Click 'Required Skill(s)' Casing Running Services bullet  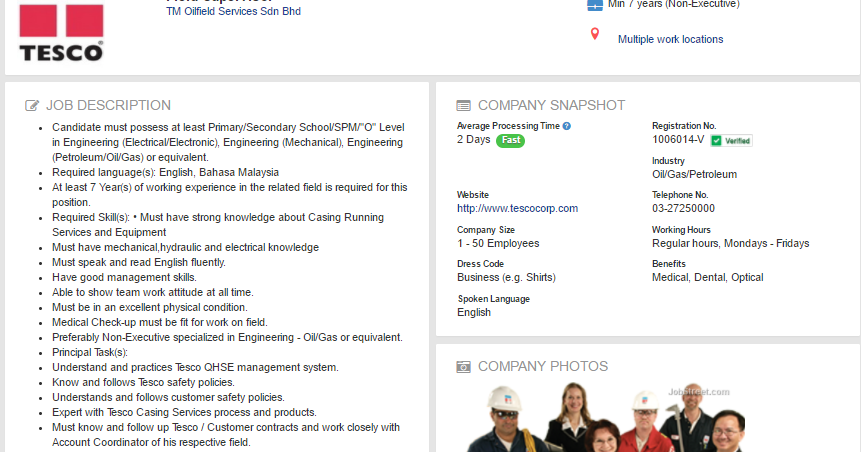pos(218,225)
